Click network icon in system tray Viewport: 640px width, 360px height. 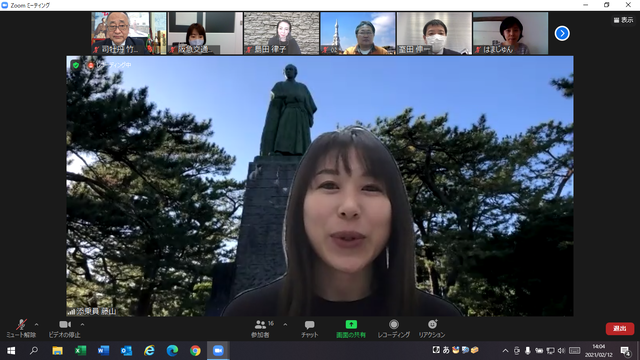551,351
